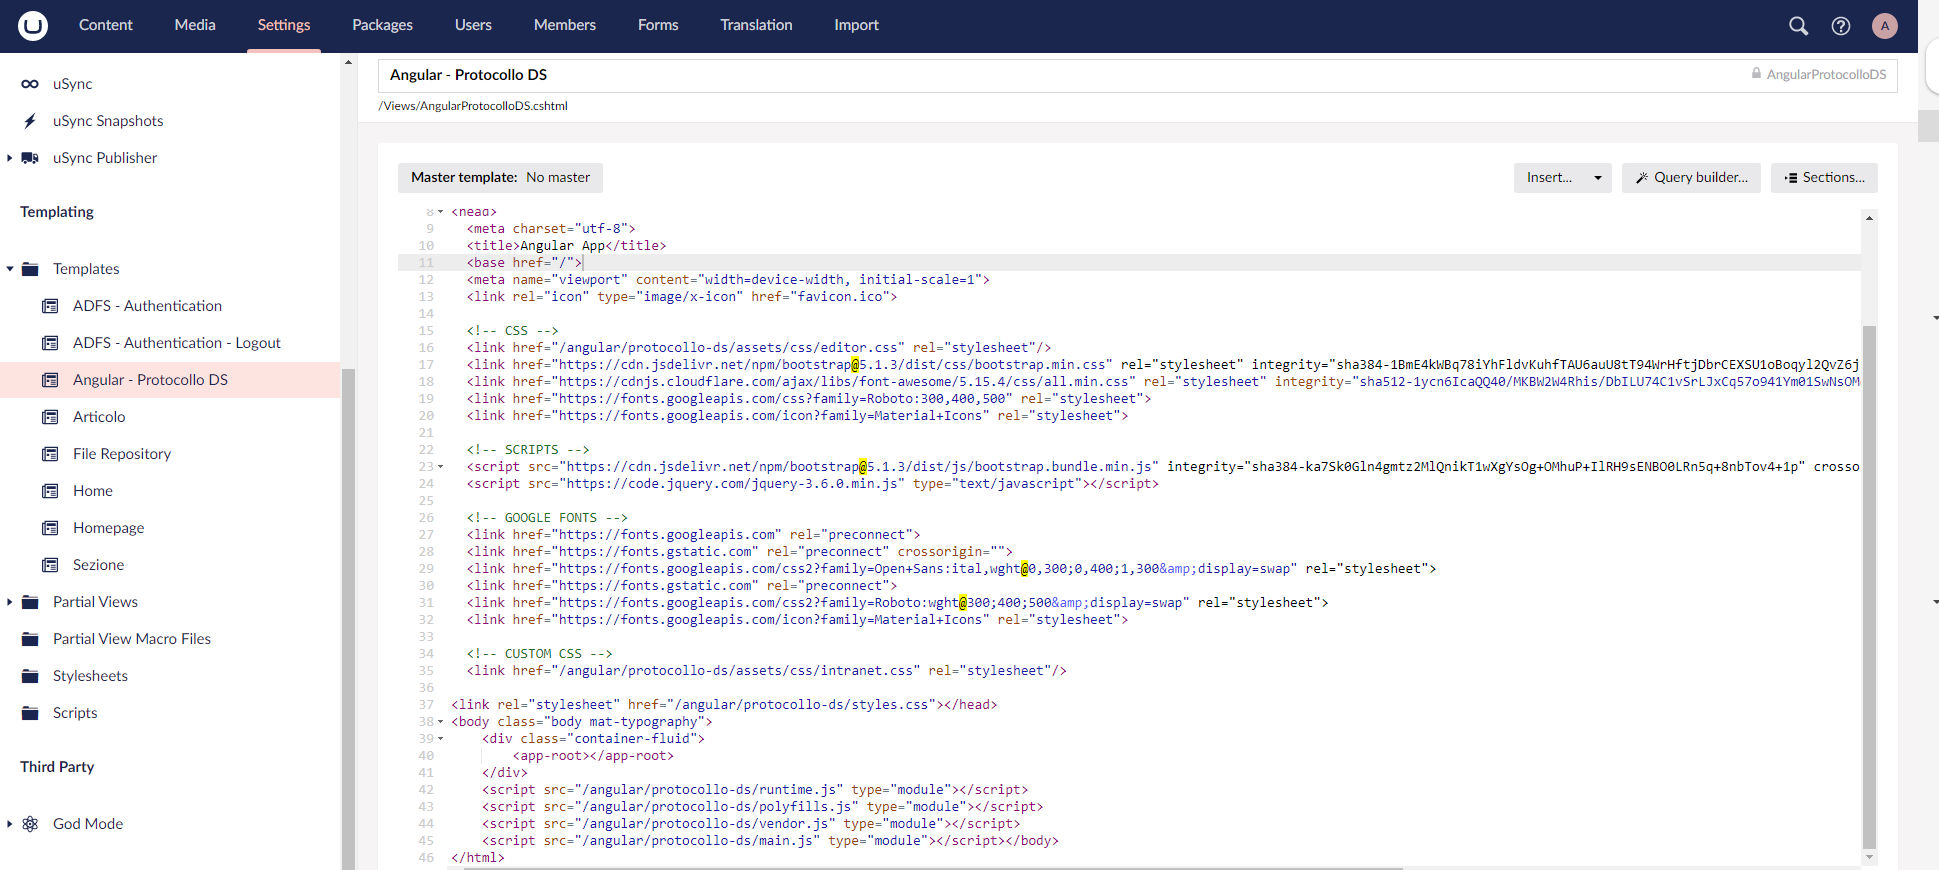
Task: Open uSync Snapshots
Action: 108,121
